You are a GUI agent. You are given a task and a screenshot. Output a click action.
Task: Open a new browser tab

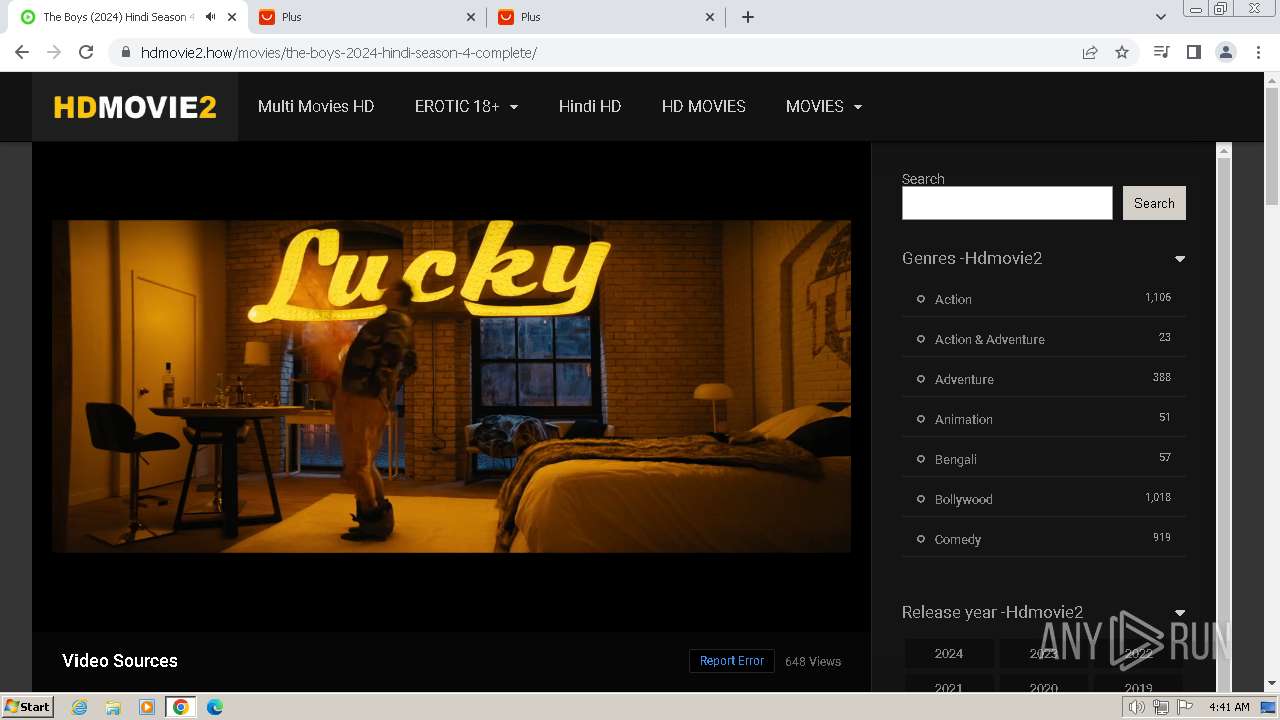748,17
